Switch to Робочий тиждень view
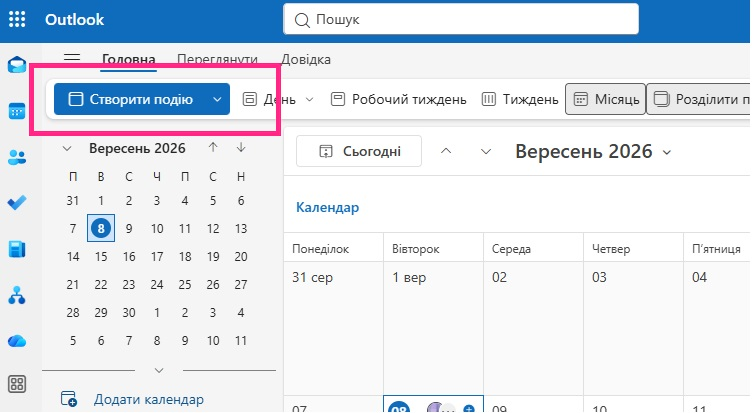The image size is (752, 413). 399,99
